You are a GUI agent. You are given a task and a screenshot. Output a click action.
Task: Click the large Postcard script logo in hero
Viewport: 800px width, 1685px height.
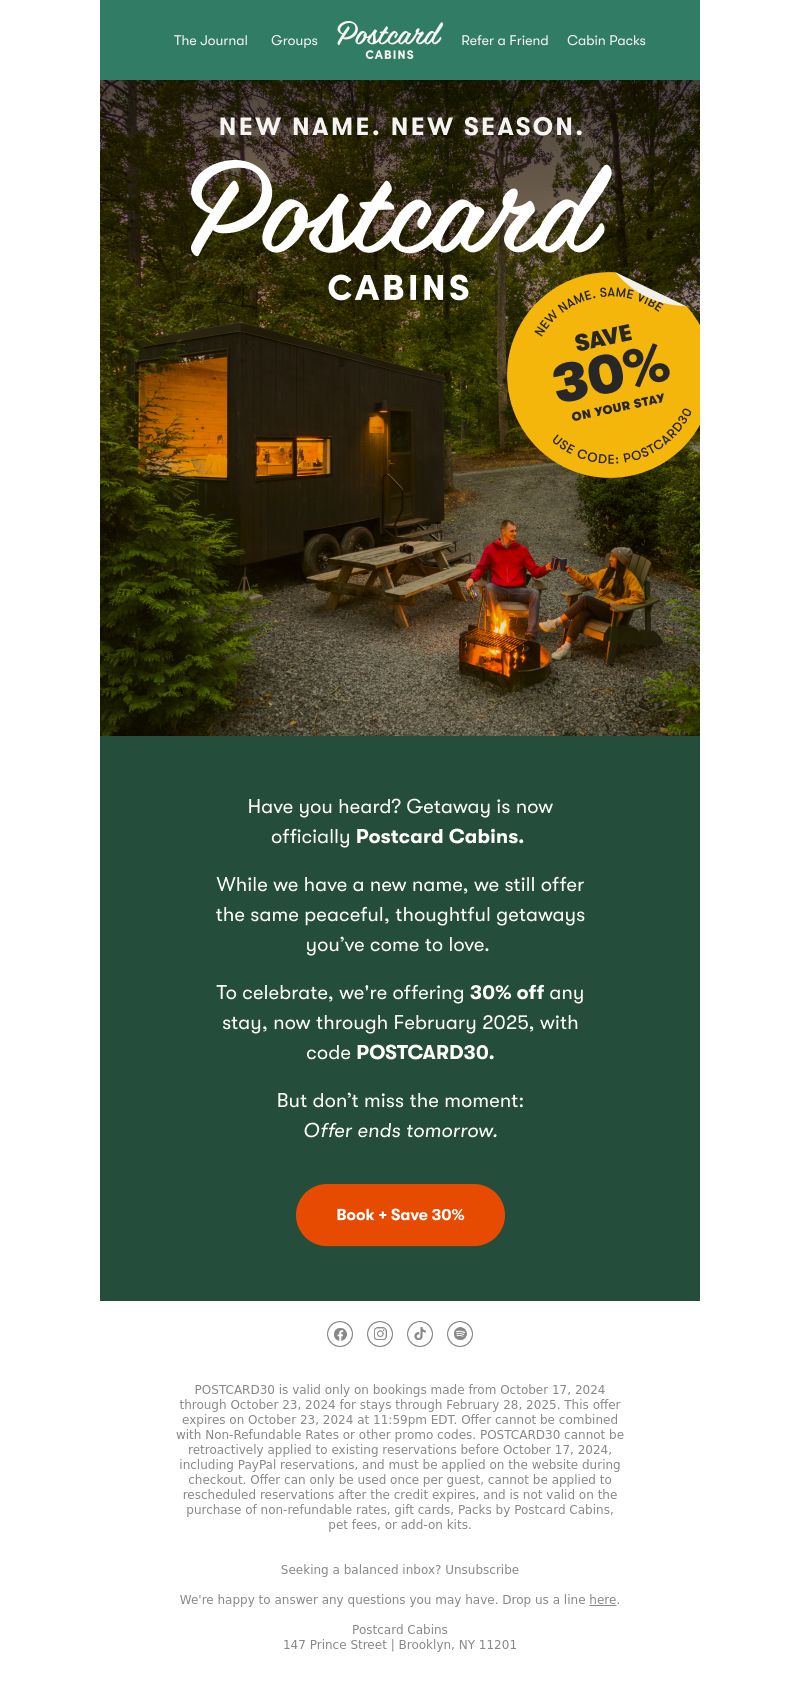coord(400,208)
